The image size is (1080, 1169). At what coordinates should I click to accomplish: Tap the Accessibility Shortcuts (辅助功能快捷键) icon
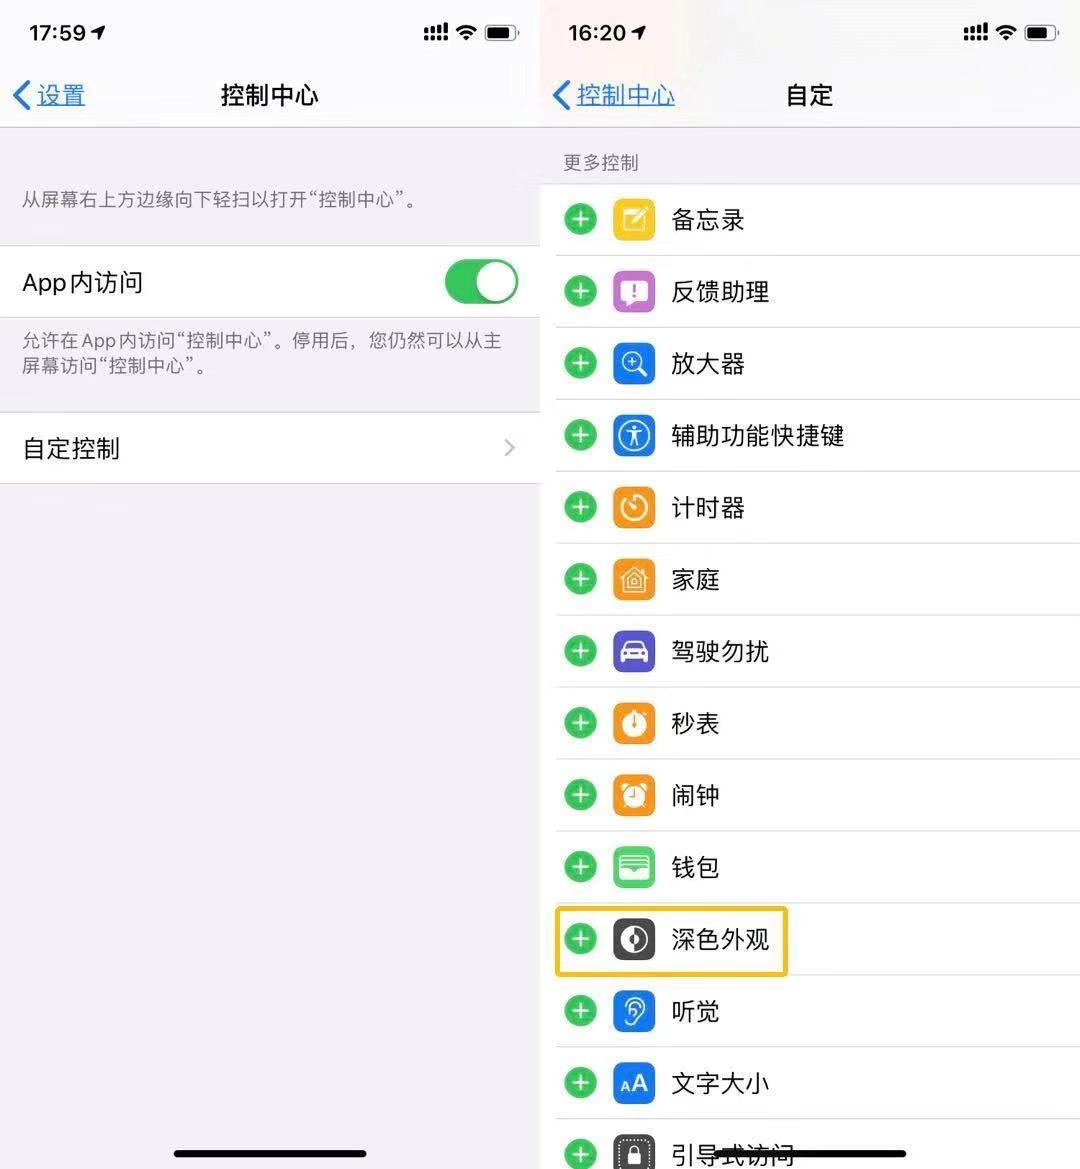(x=634, y=436)
